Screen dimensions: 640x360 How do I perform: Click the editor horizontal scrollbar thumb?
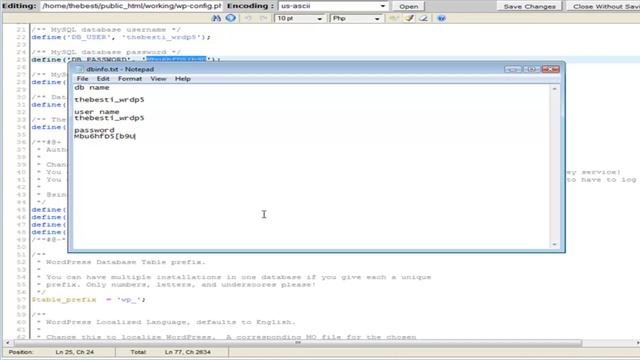(x=298, y=343)
